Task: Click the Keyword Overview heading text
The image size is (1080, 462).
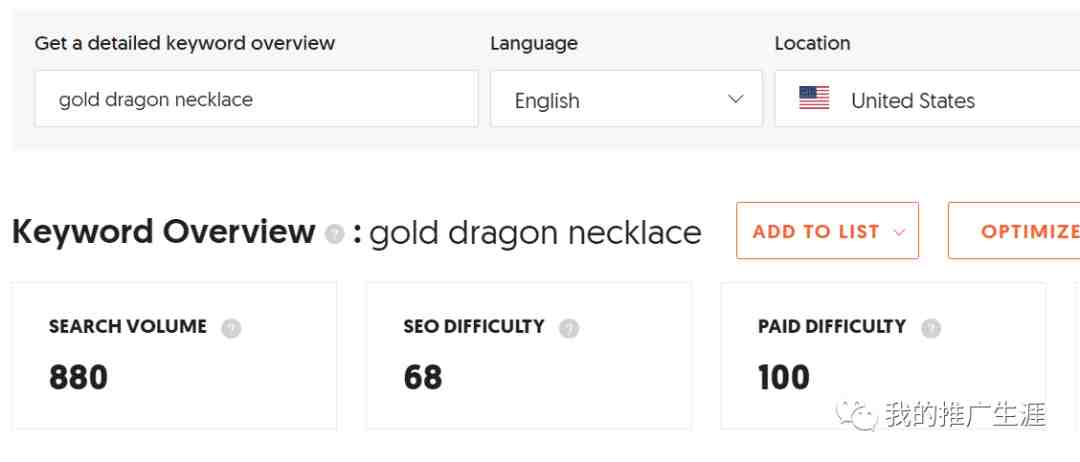Action: pos(164,232)
